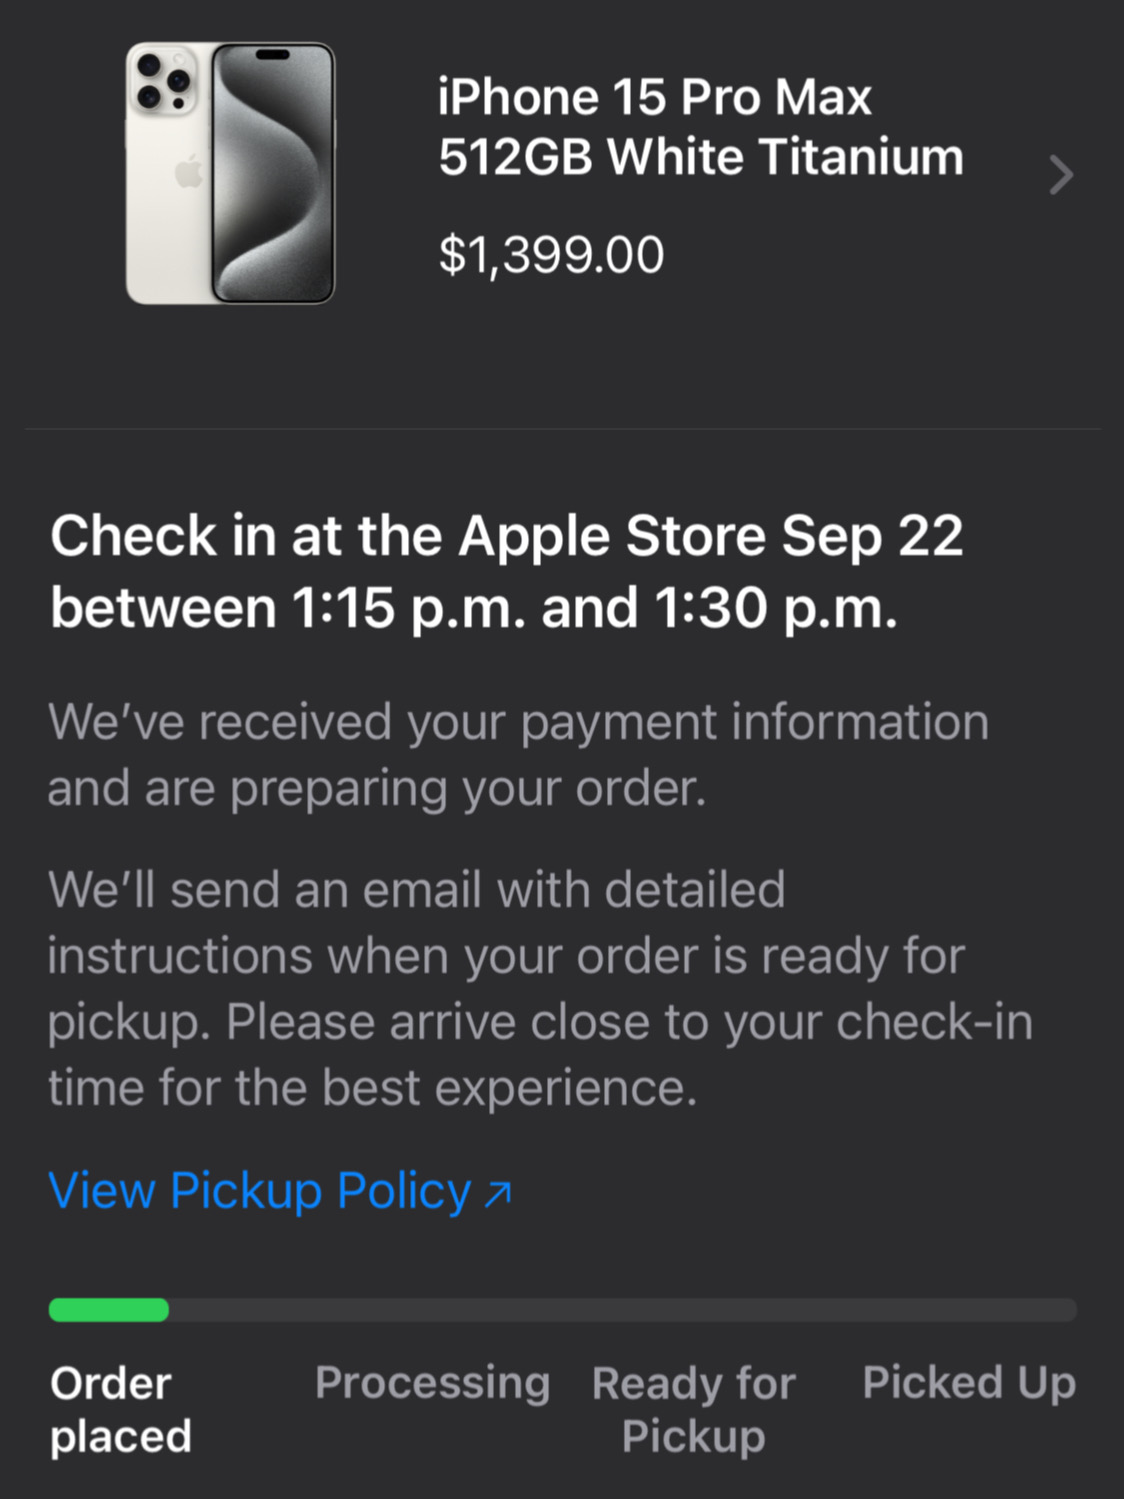Viewport: 1124px width, 1499px height.
Task: Click the 512GB White Titanium text line
Action: pyautogui.click(x=700, y=157)
